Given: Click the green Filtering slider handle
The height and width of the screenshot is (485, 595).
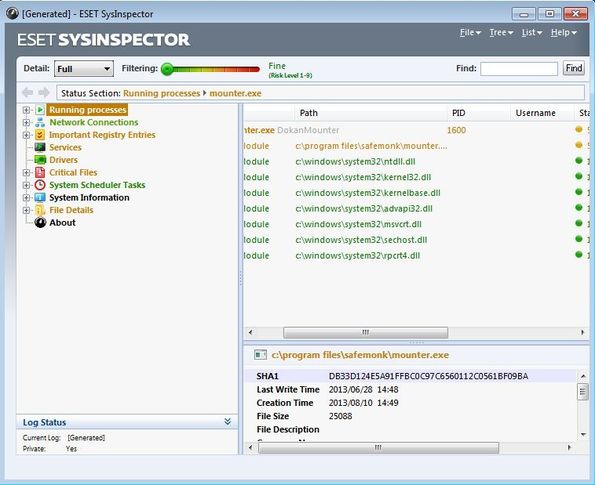Looking at the screenshot, I should point(167,69).
